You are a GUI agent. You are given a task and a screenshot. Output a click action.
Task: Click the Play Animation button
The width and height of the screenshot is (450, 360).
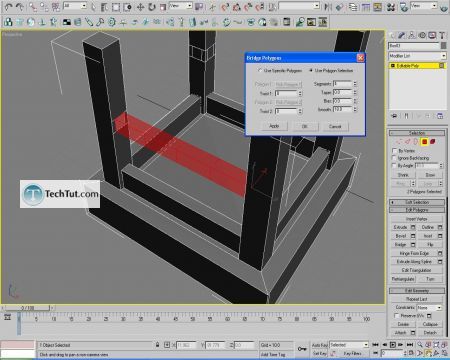(393, 345)
